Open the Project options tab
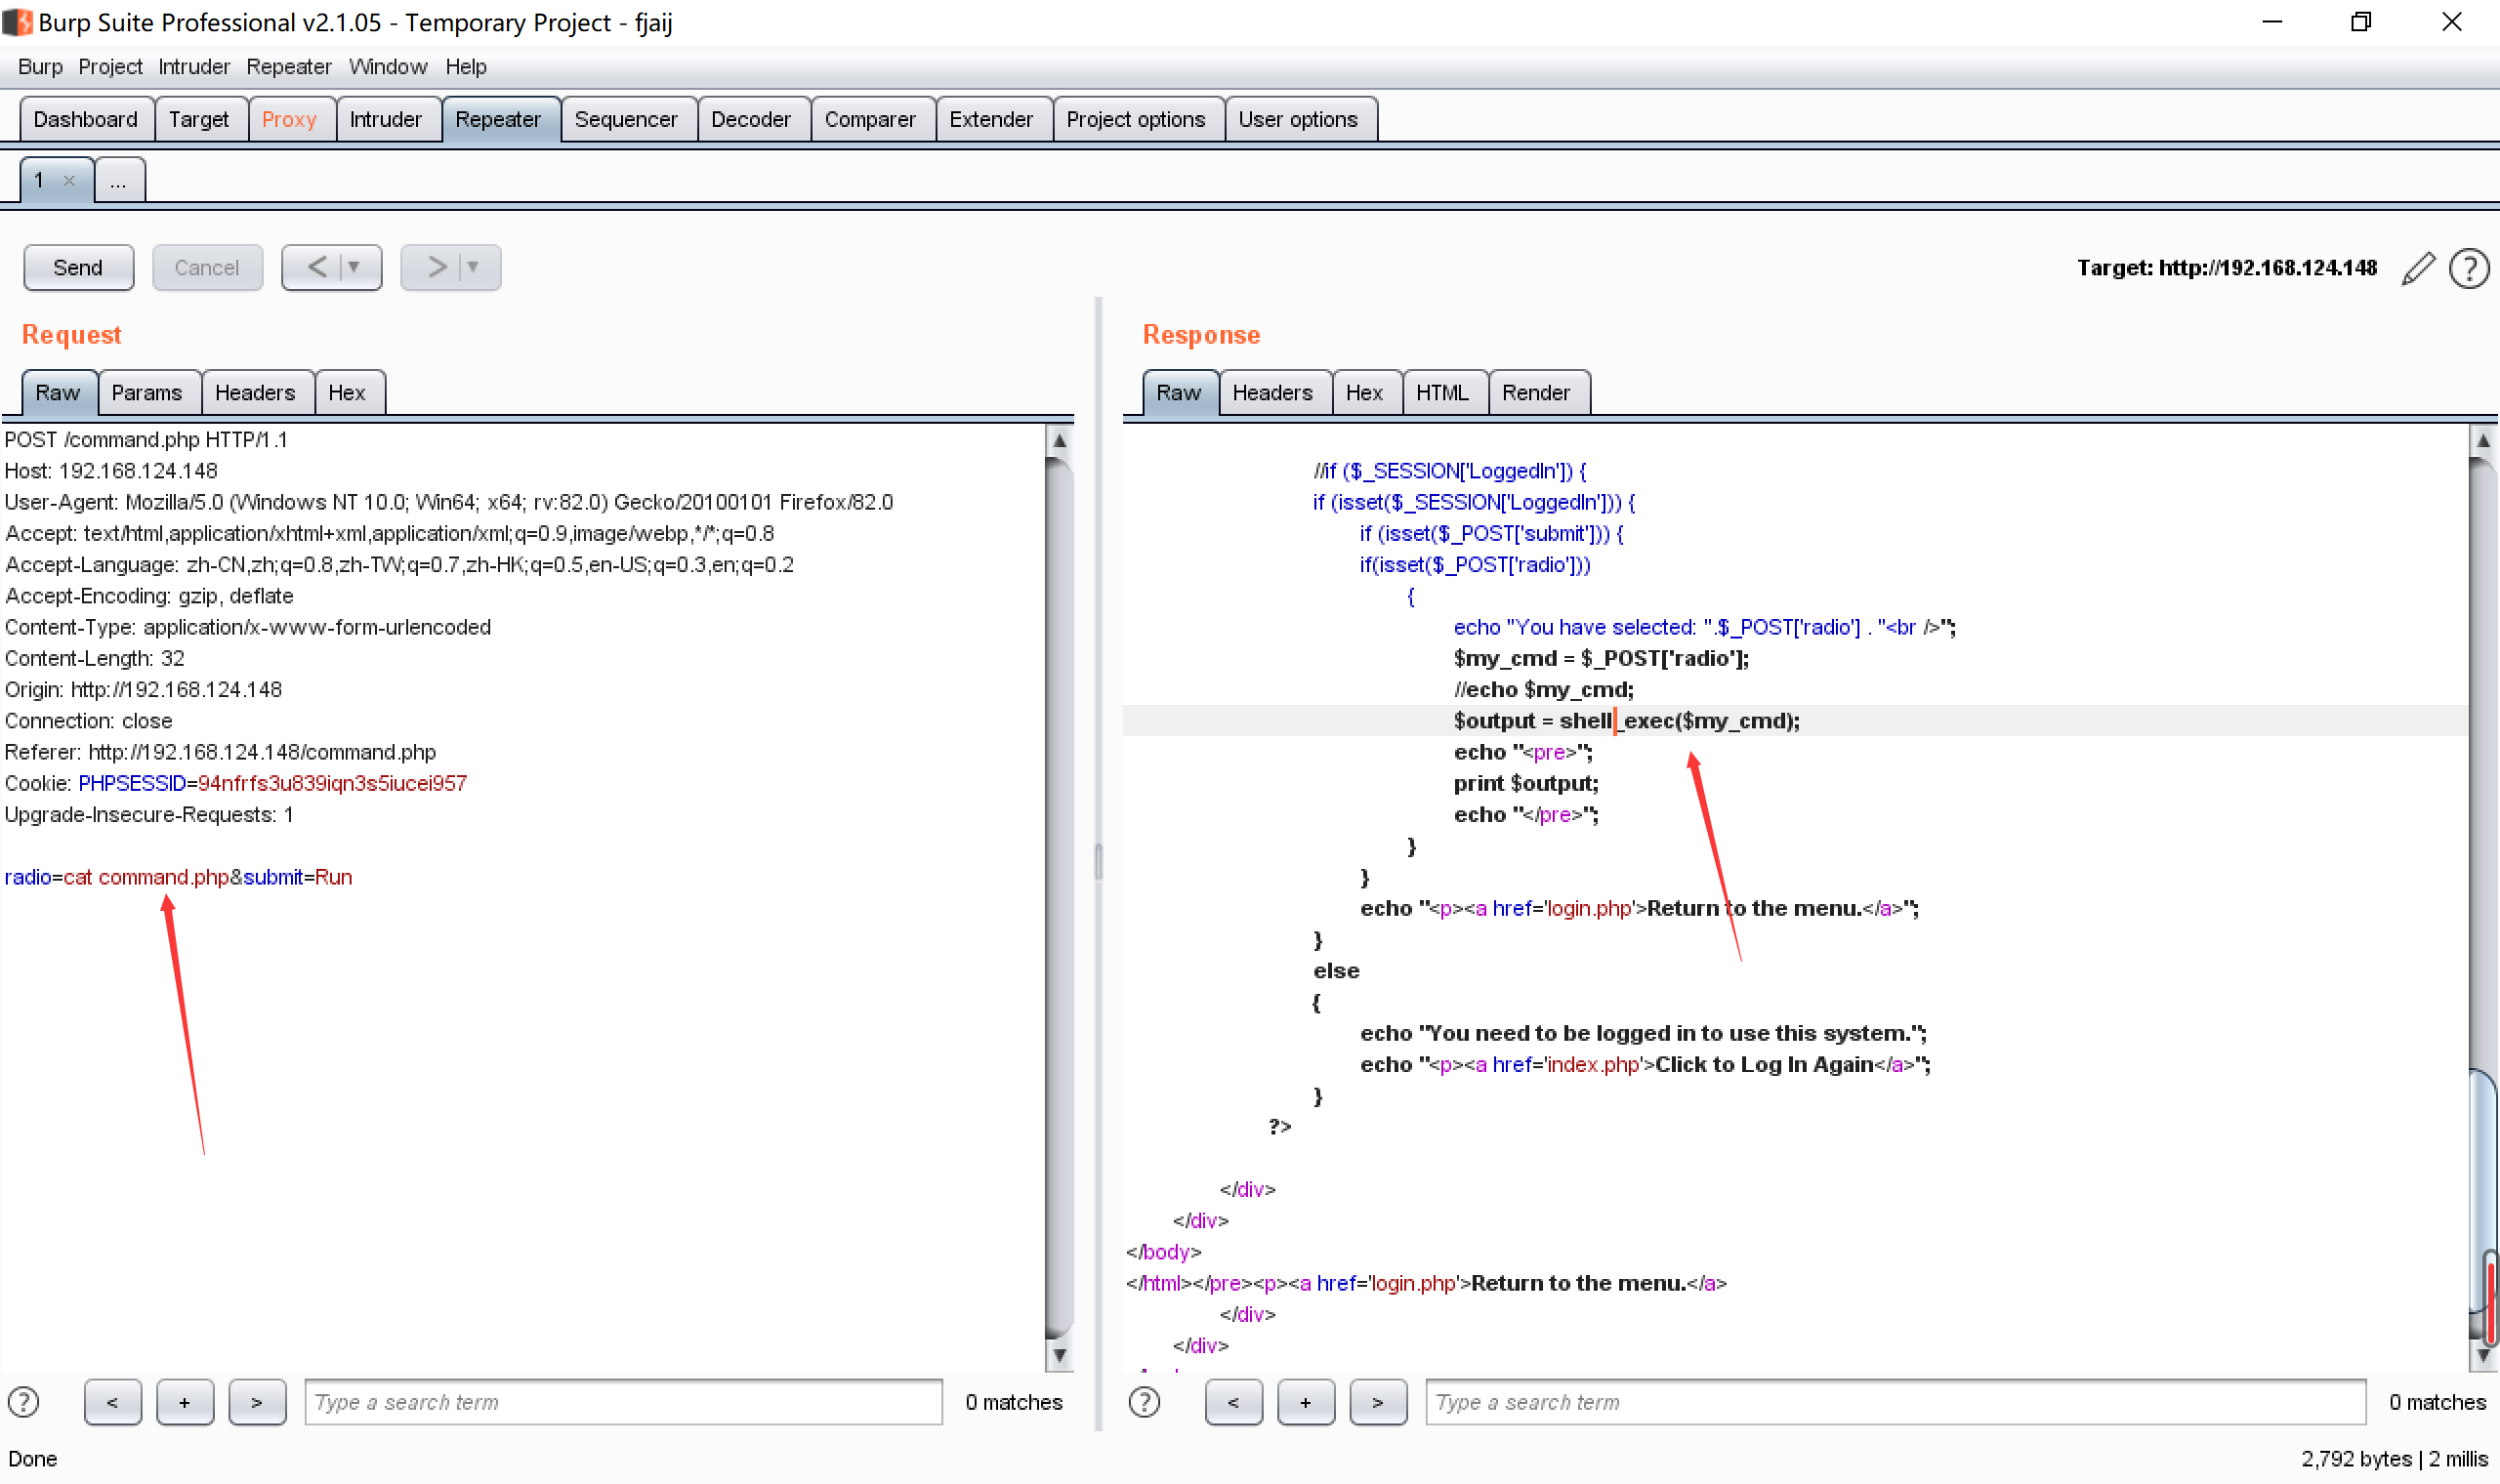The image size is (2500, 1484). point(1136,120)
